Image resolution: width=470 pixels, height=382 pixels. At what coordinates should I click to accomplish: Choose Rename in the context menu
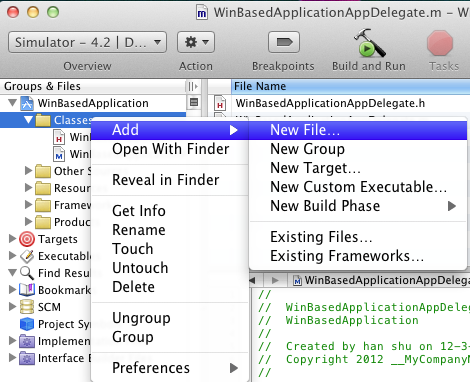[170, 230]
